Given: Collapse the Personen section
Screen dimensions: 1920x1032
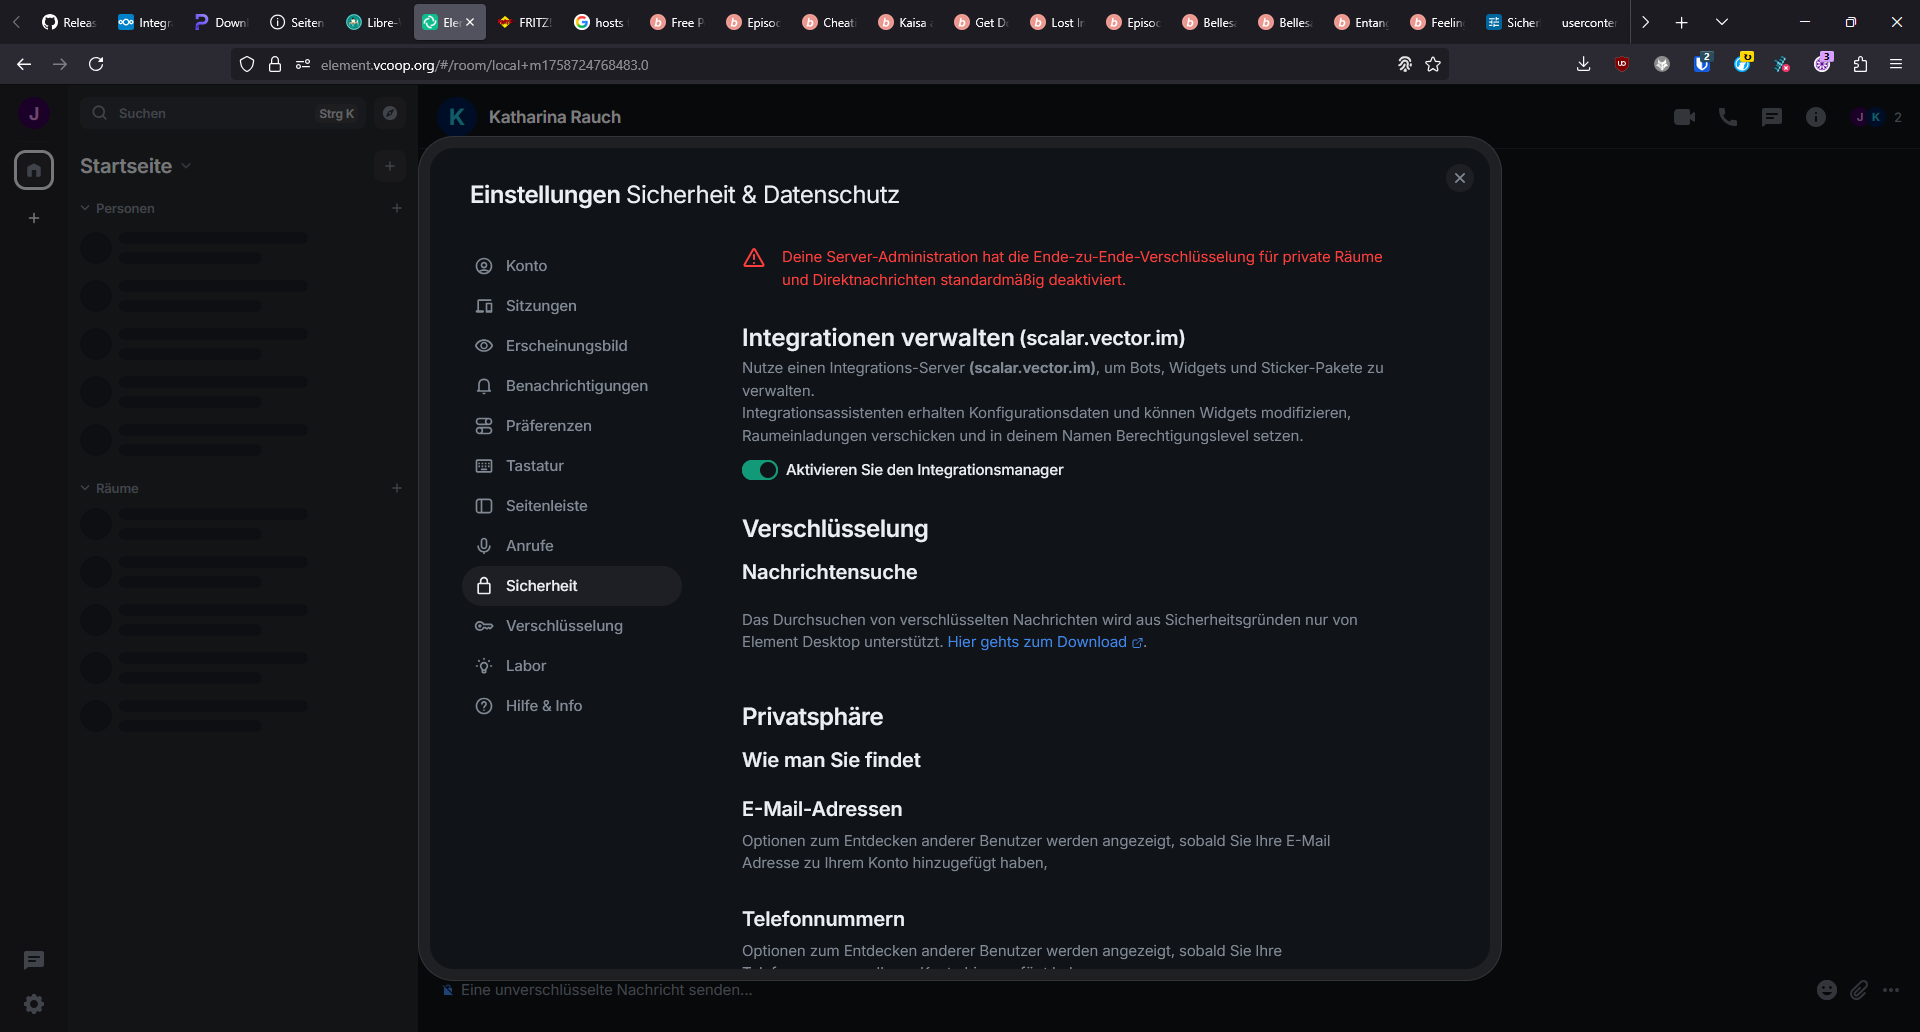Looking at the screenshot, I should pyautogui.click(x=86, y=208).
